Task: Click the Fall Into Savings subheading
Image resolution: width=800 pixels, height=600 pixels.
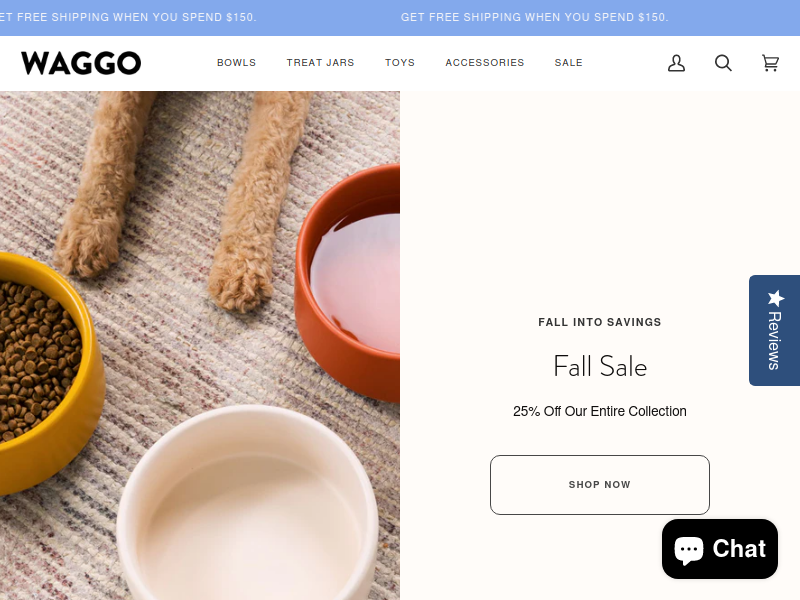Action: pyautogui.click(x=599, y=322)
